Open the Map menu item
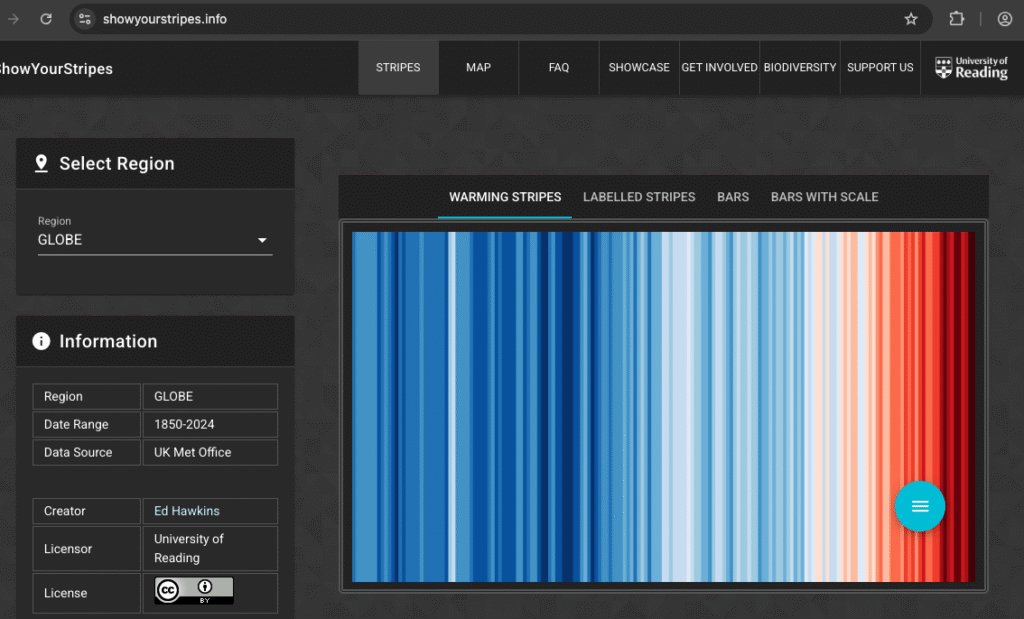This screenshot has width=1024, height=619. pyautogui.click(x=478, y=68)
